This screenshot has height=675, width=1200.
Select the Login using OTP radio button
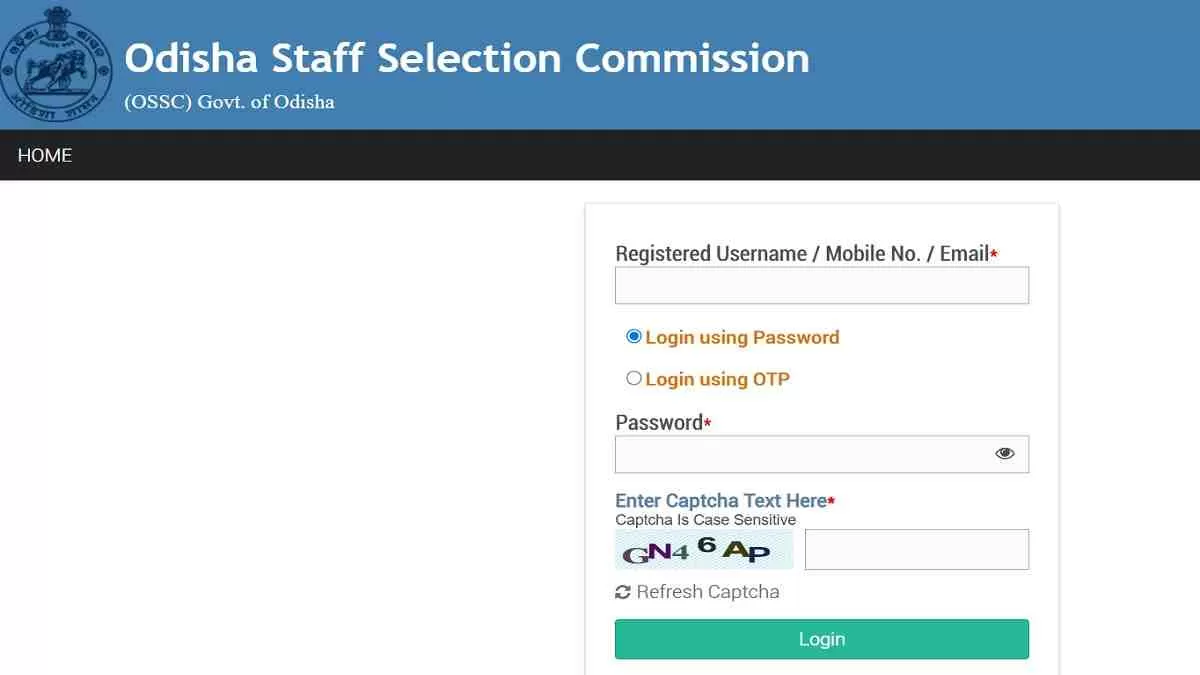coord(633,378)
